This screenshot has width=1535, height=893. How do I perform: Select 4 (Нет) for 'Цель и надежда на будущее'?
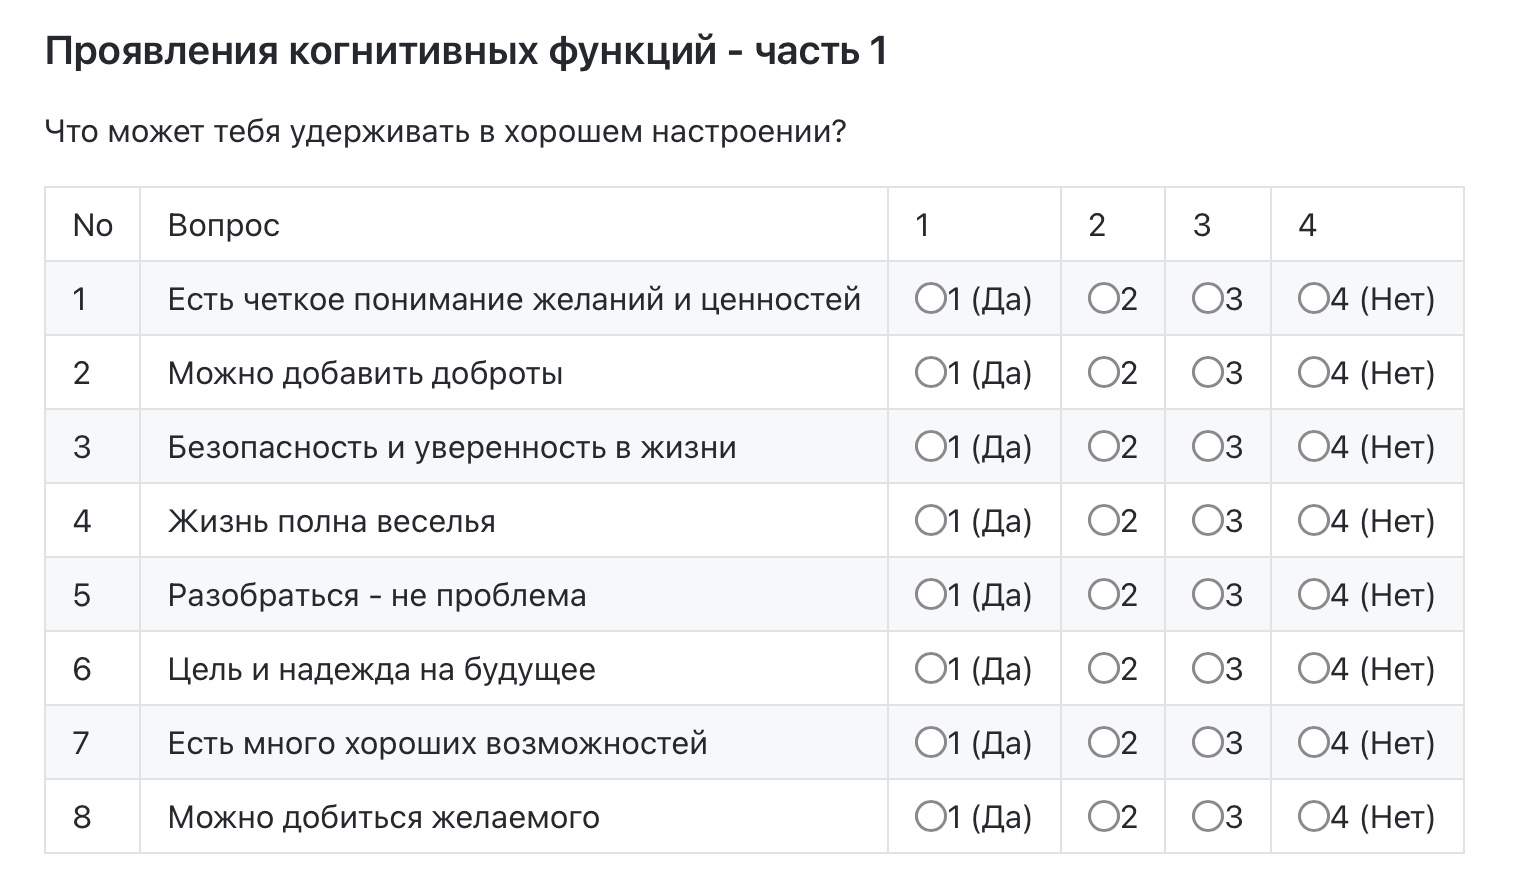(1313, 669)
